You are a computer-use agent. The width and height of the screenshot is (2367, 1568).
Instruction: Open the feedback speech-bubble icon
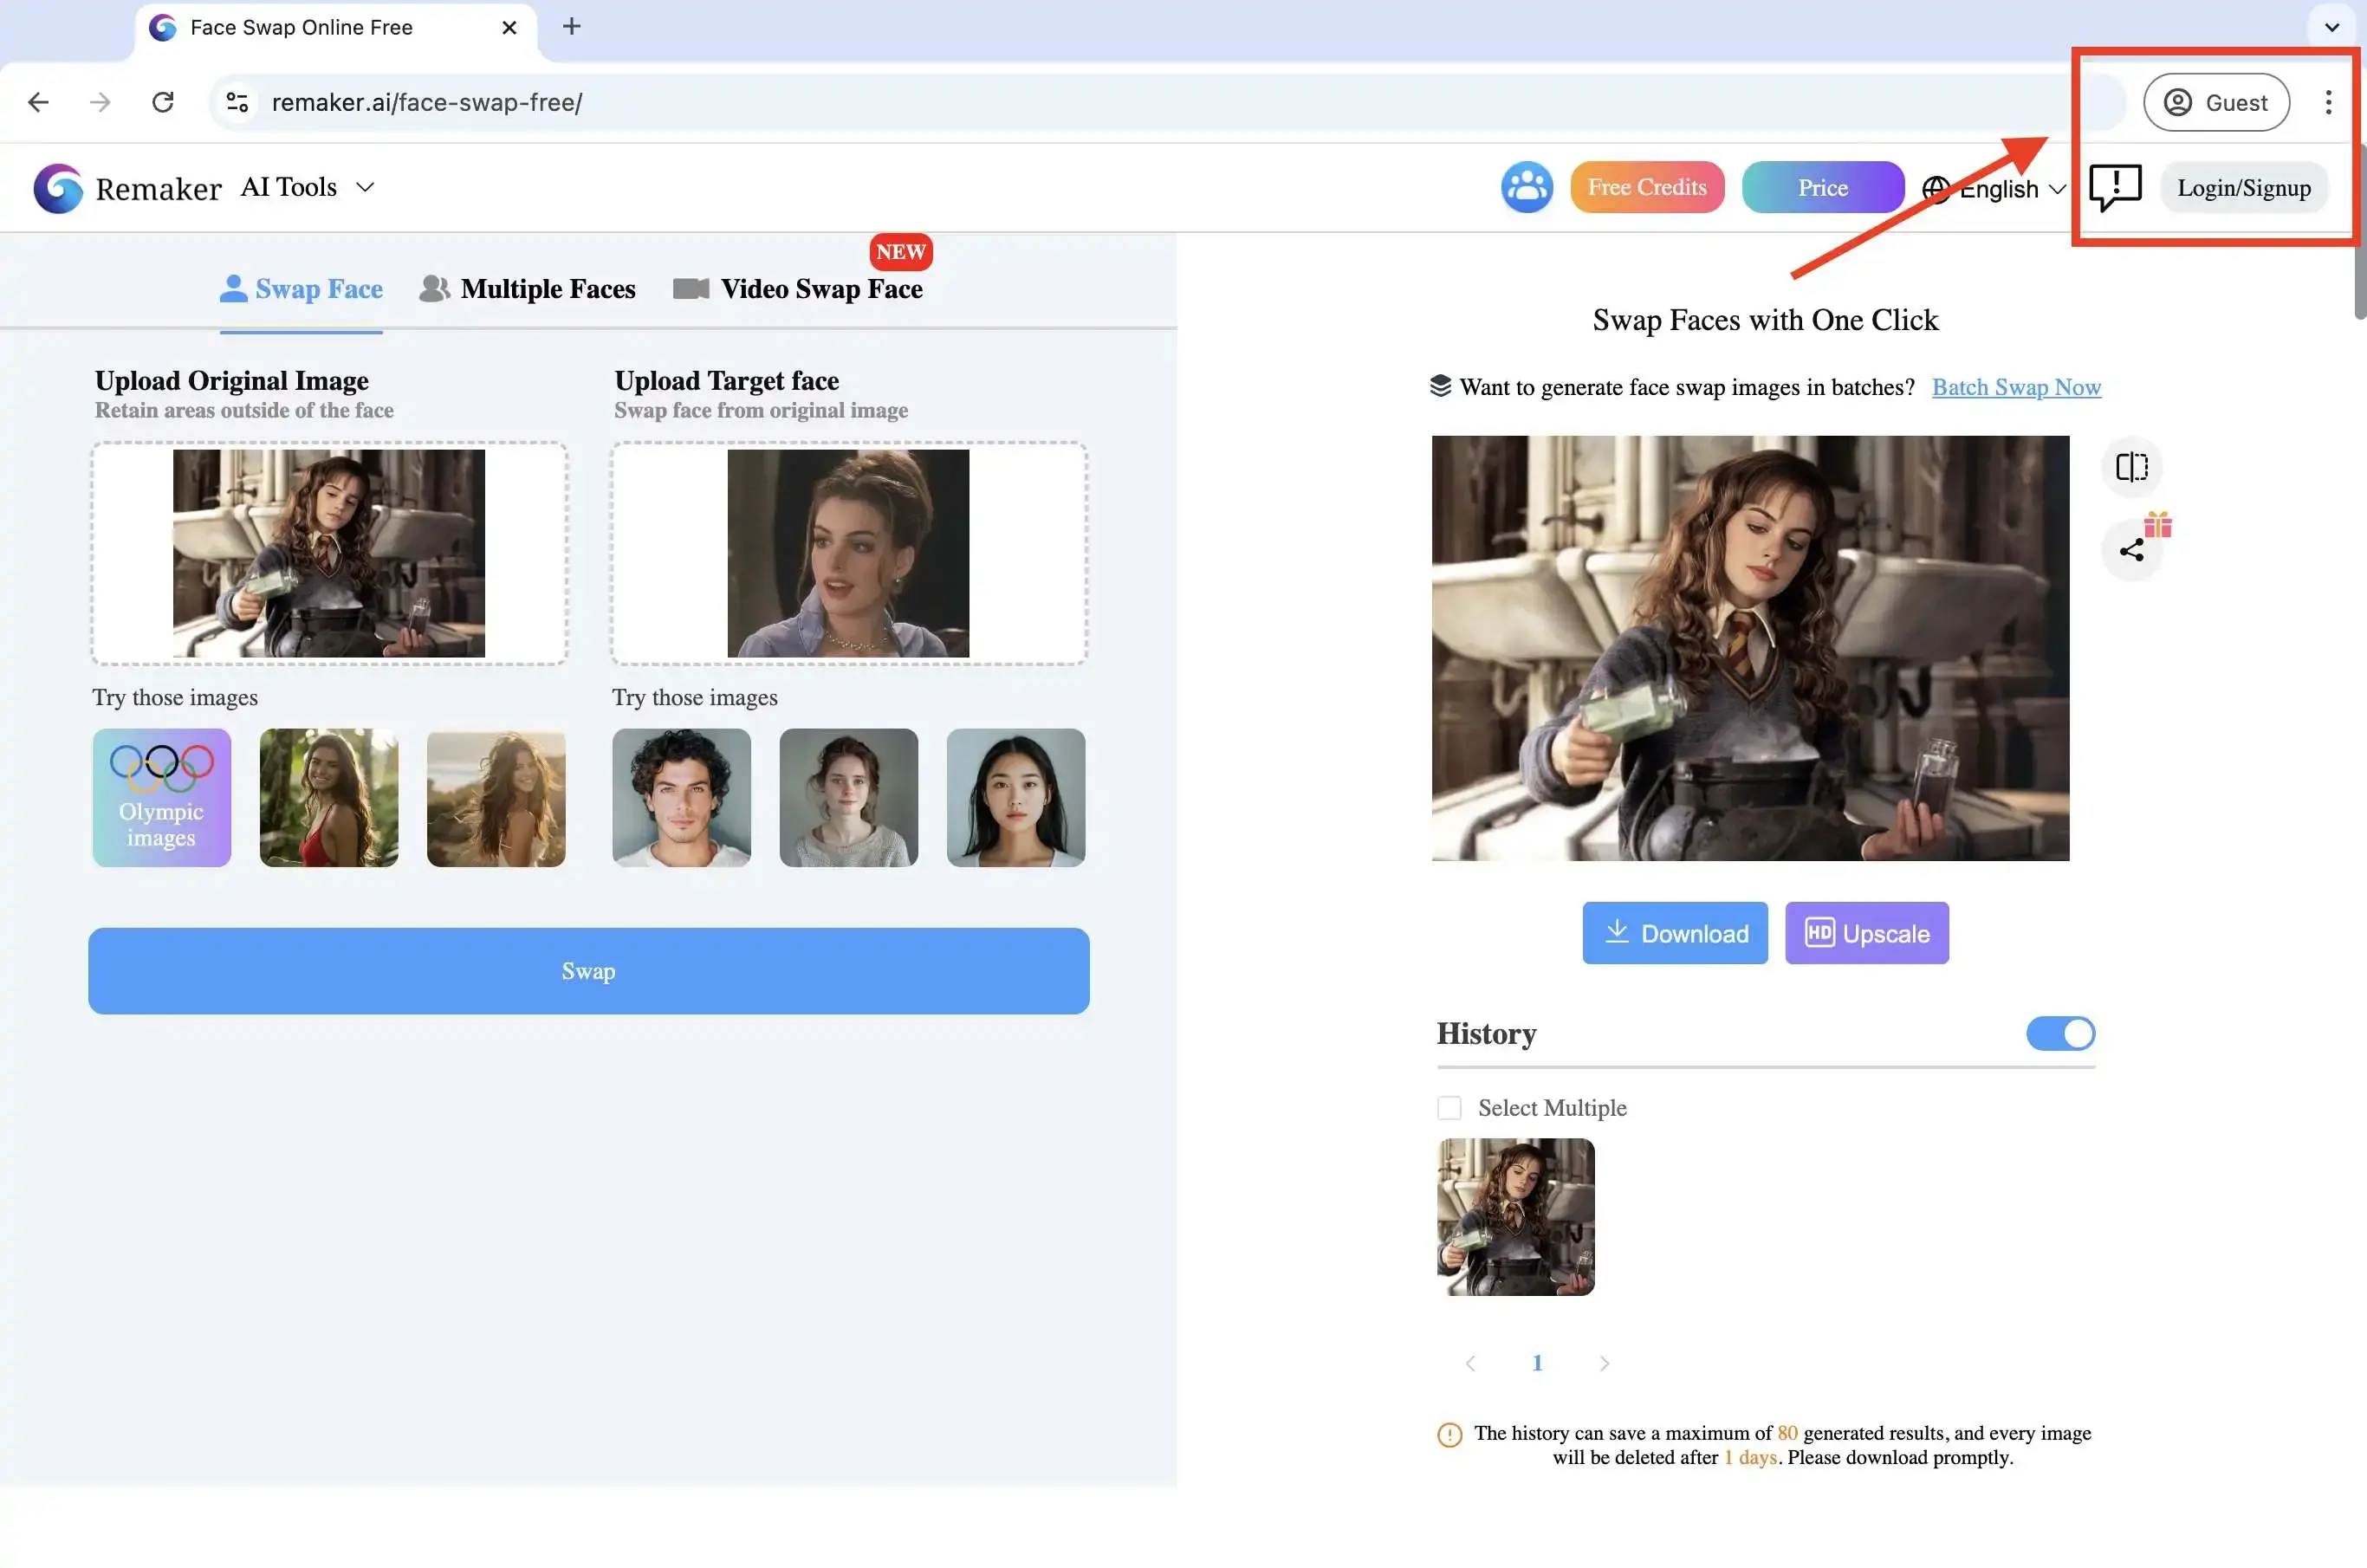coord(2115,187)
